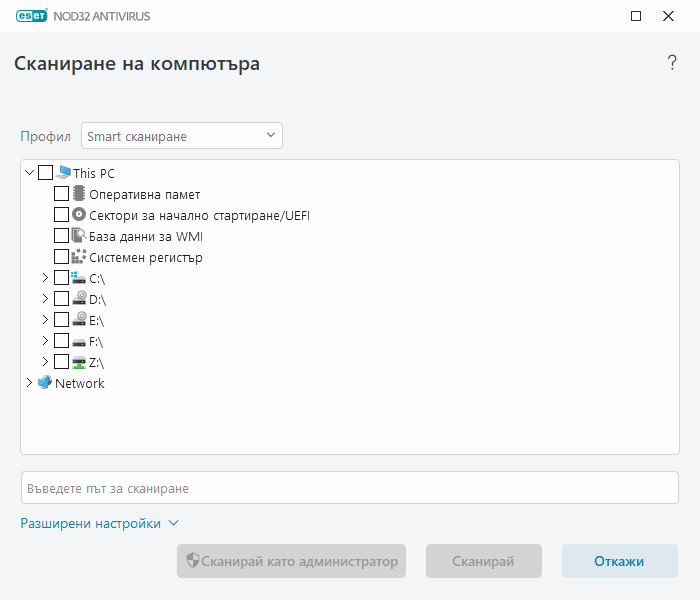
Task: Collapse the This PC tree node
Action: (x=29, y=173)
